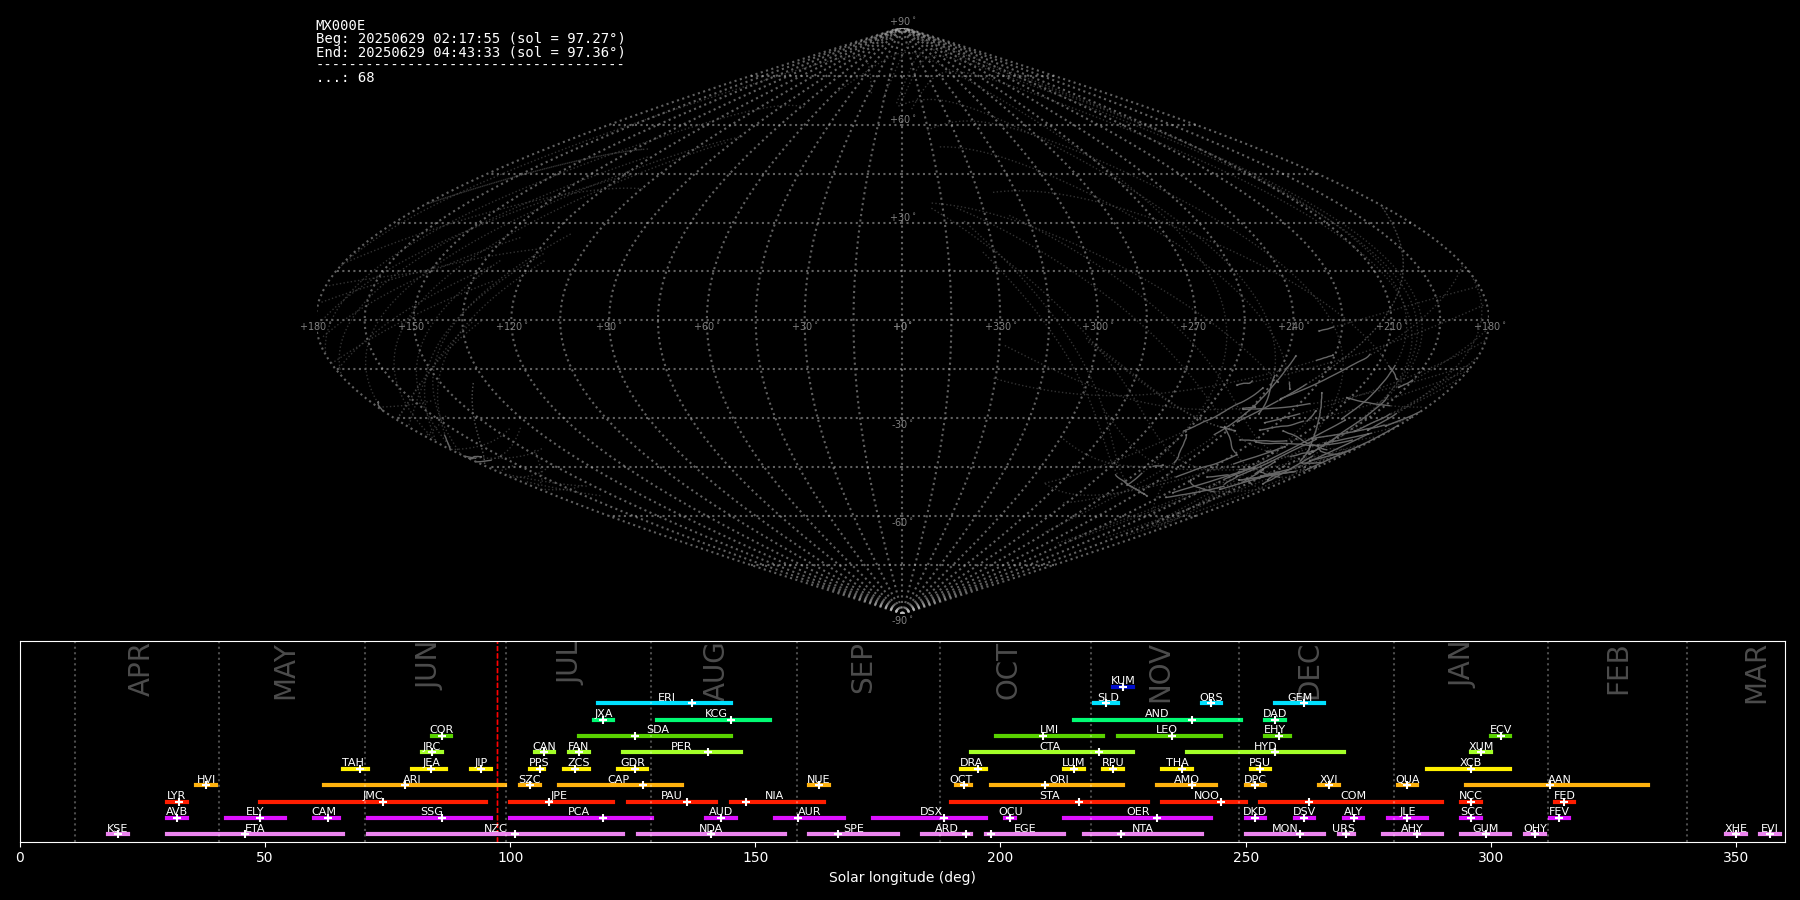Click the JUN month label
Image resolution: width=1800 pixels, height=900 pixels.
pos(427,666)
